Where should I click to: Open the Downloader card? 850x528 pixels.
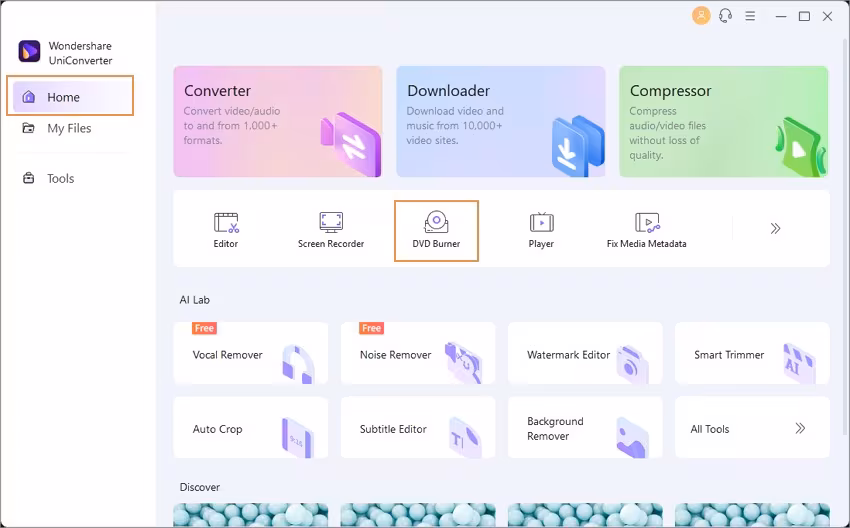(x=500, y=121)
